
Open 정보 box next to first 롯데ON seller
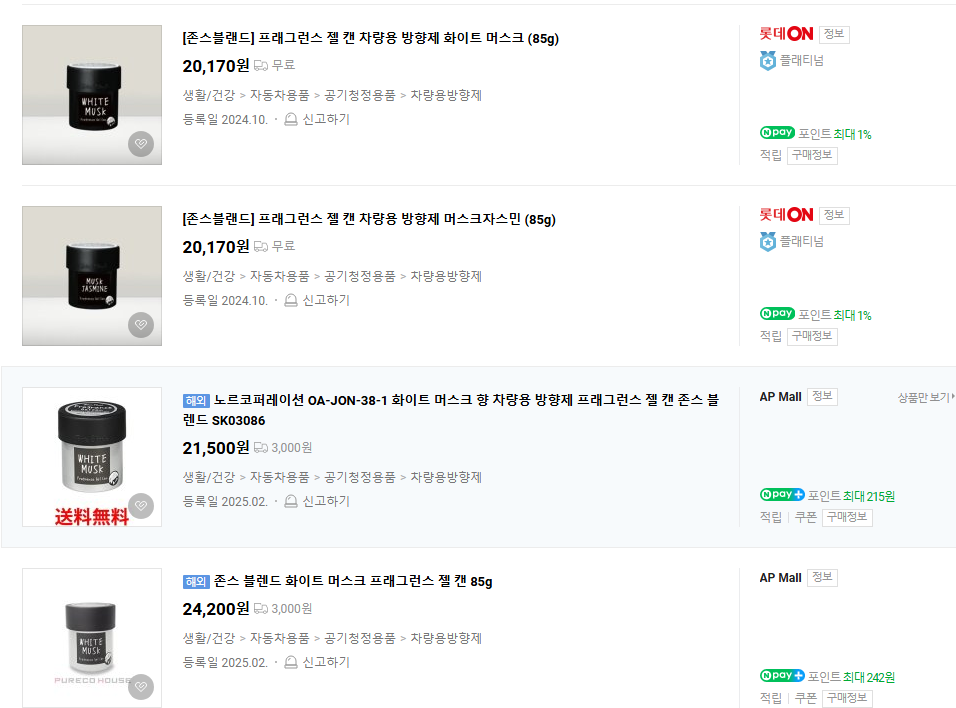[x=833, y=34]
